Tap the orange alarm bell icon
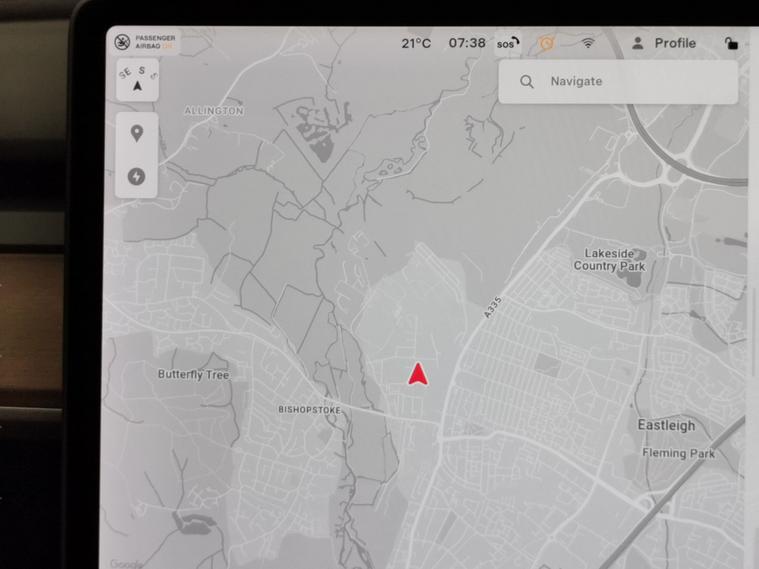Image resolution: width=759 pixels, height=569 pixels. (546, 44)
